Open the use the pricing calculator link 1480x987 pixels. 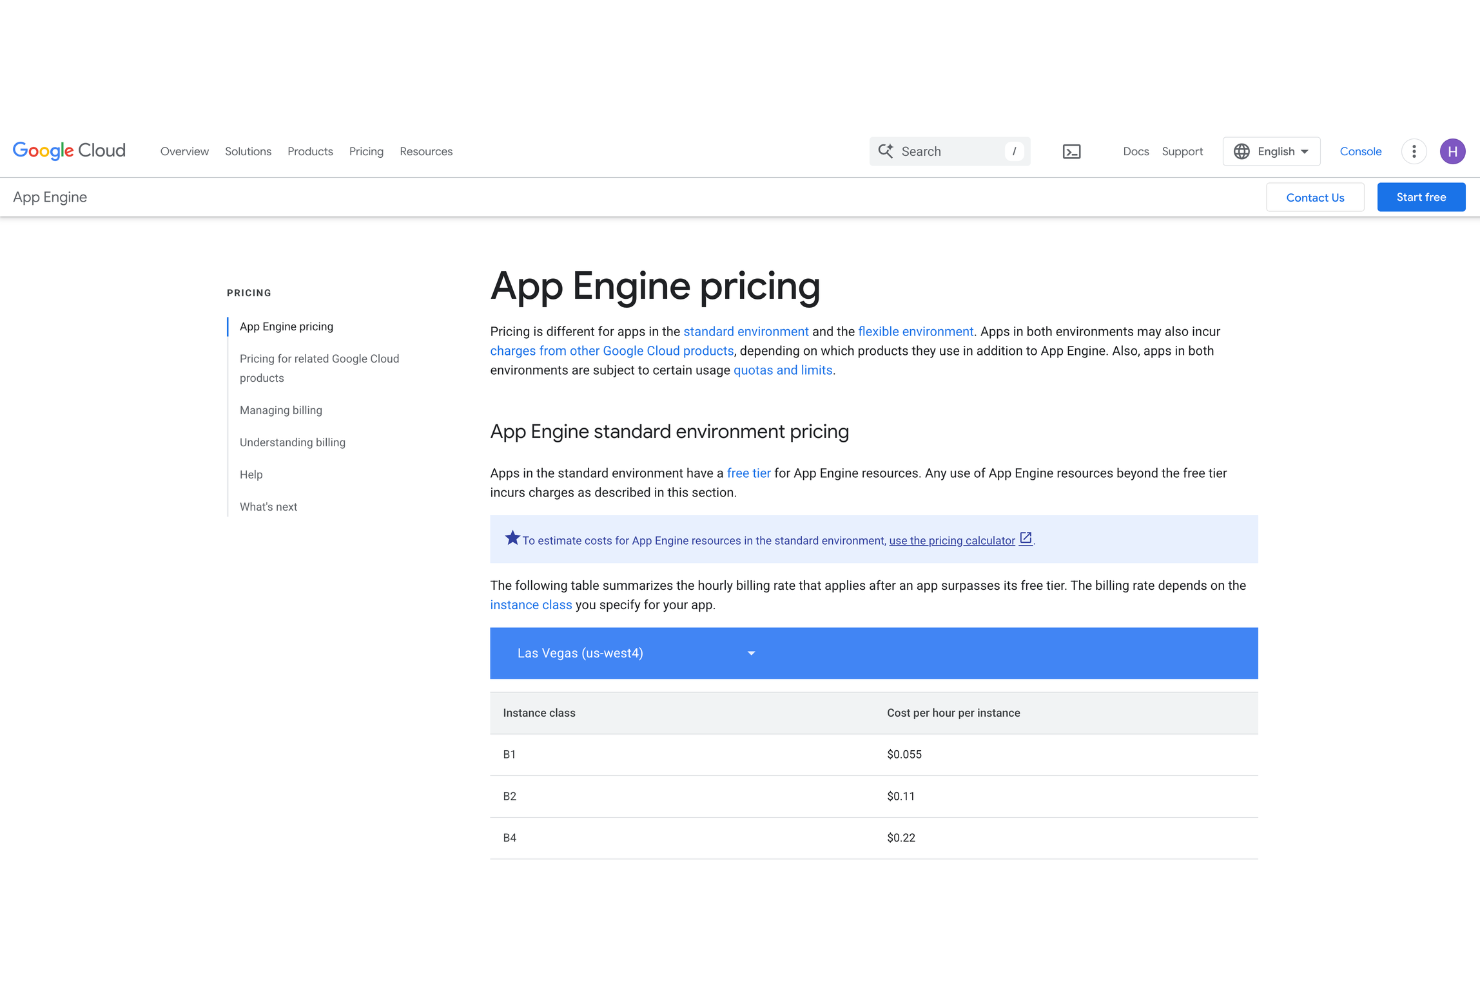click(952, 541)
